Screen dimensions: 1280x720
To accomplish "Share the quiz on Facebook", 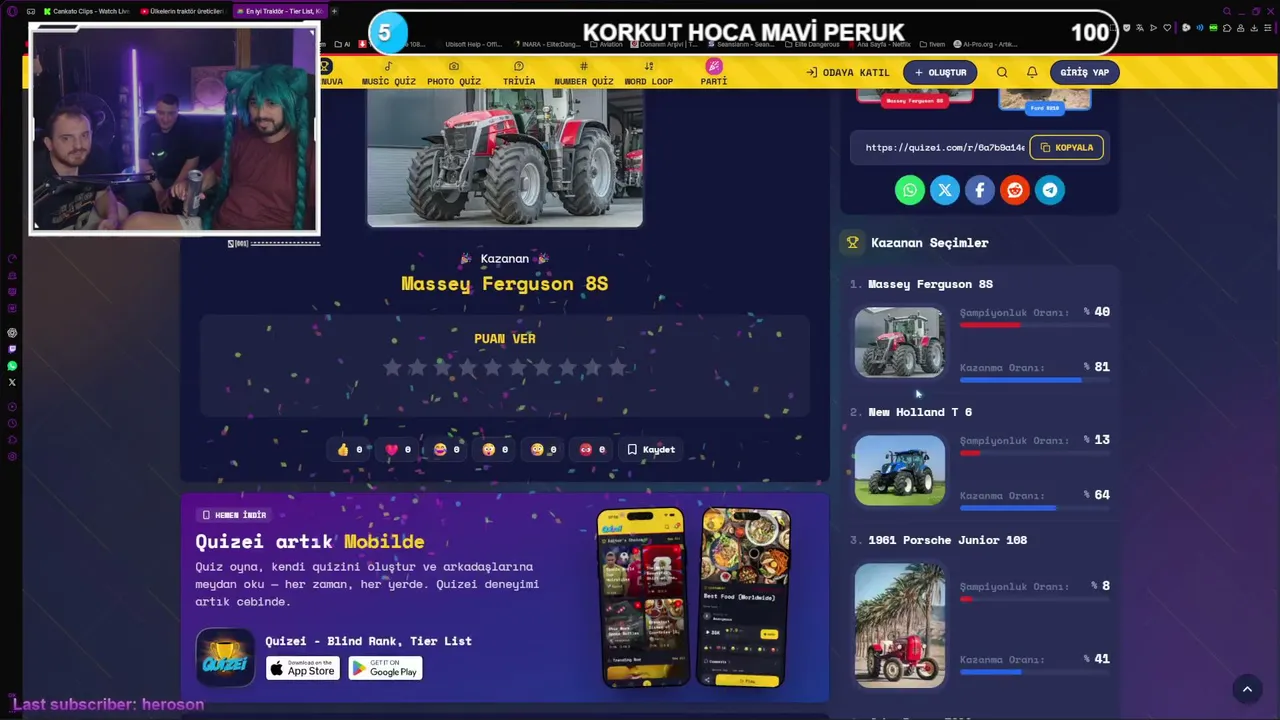I will (x=980, y=190).
